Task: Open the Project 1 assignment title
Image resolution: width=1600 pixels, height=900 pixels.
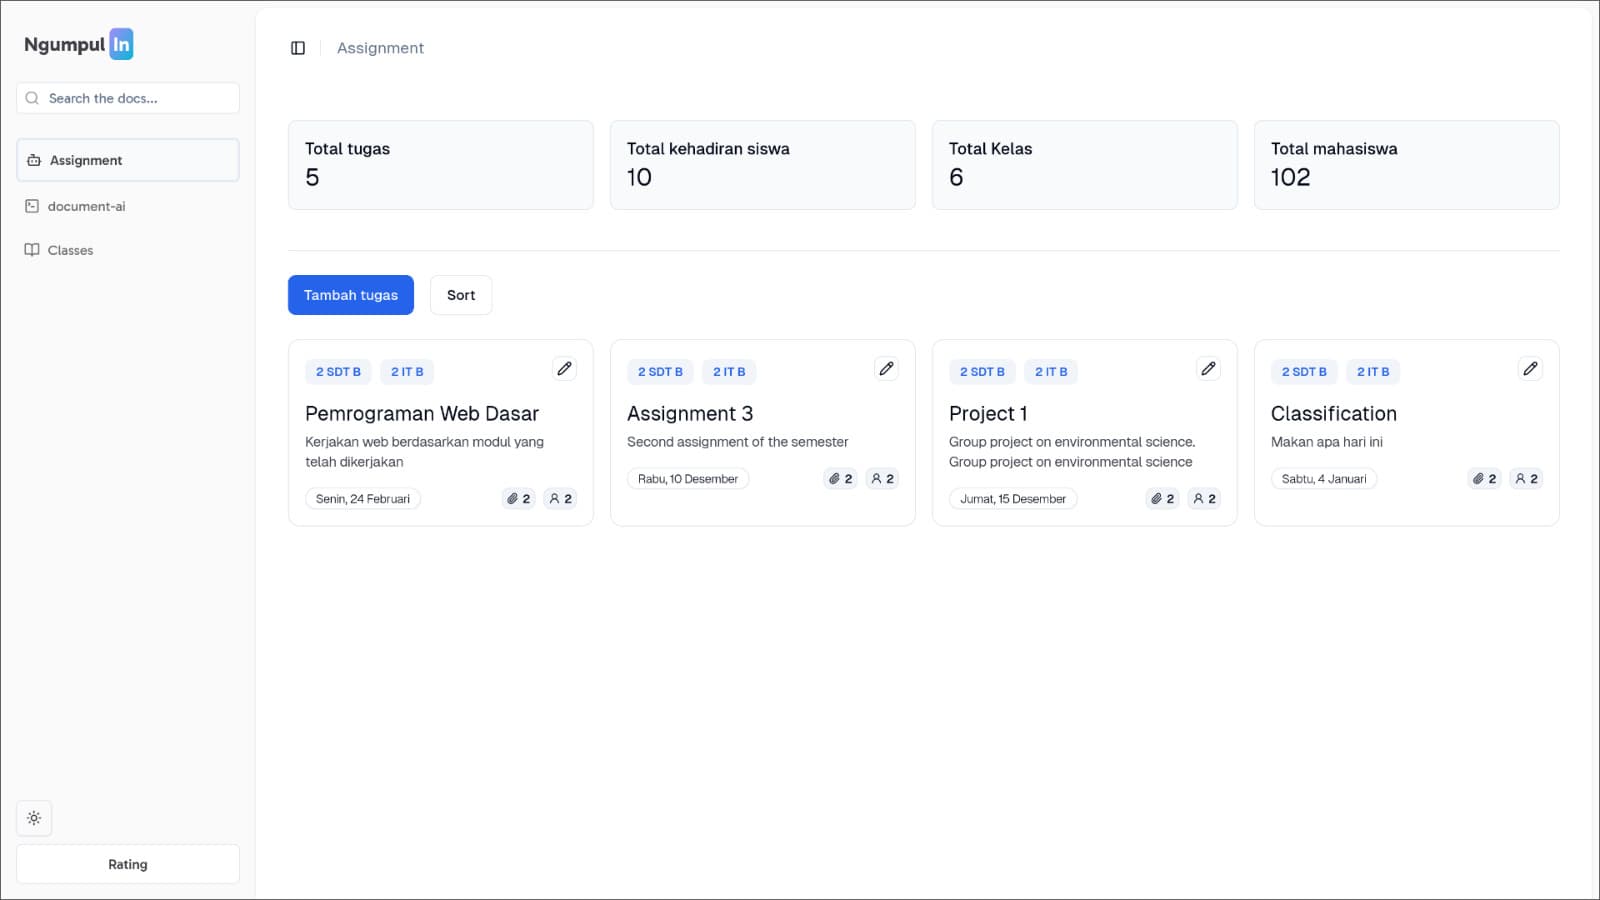Action: (x=988, y=414)
